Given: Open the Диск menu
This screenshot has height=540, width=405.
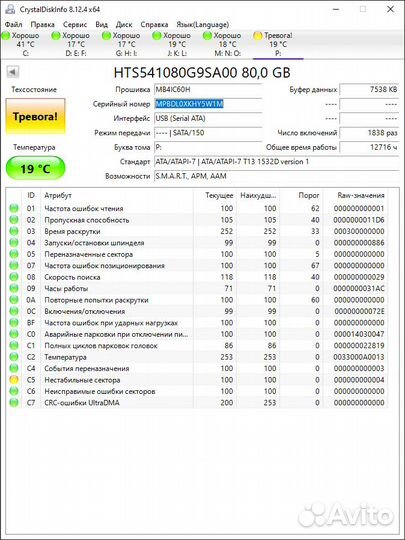Looking at the screenshot, I should click(x=124, y=25).
